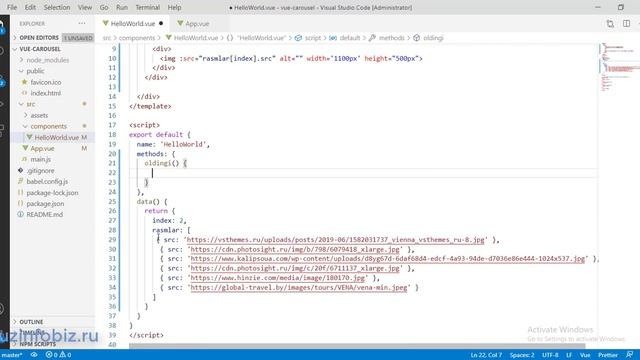Open the vsthemes.ru image URL link
Image resolution: width=640 pixels, height=360 pixels.
tap(335, 240)
